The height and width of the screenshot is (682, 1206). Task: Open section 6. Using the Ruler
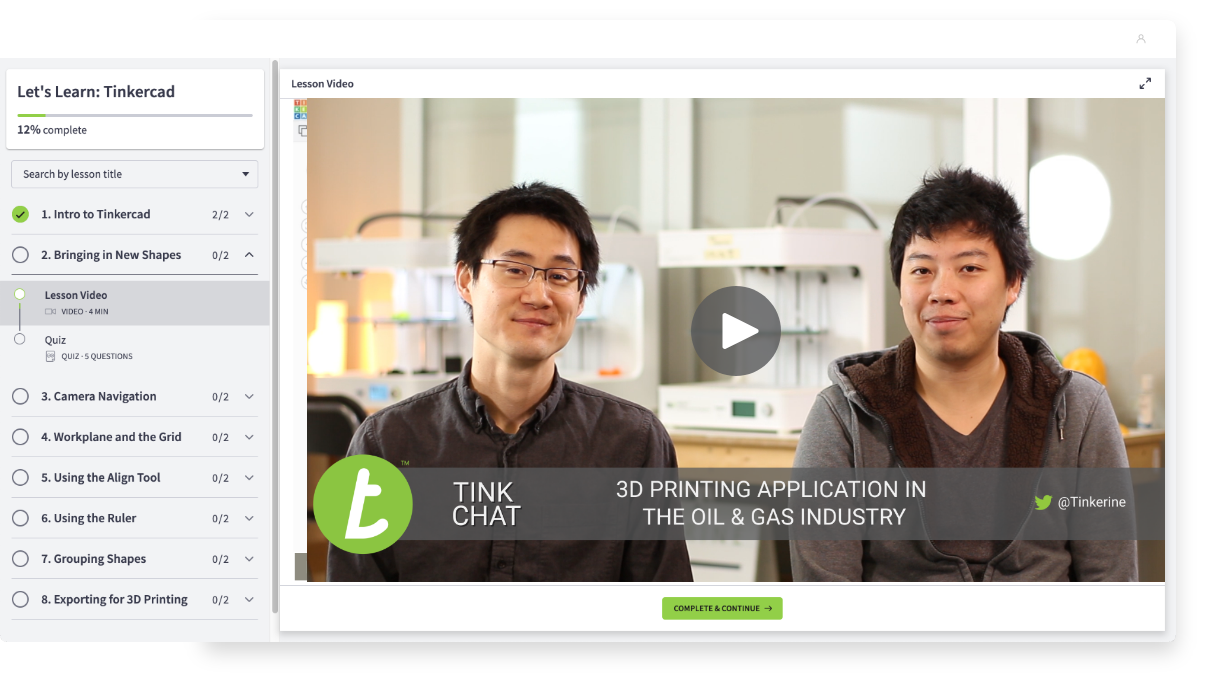(x=134, y=518)
